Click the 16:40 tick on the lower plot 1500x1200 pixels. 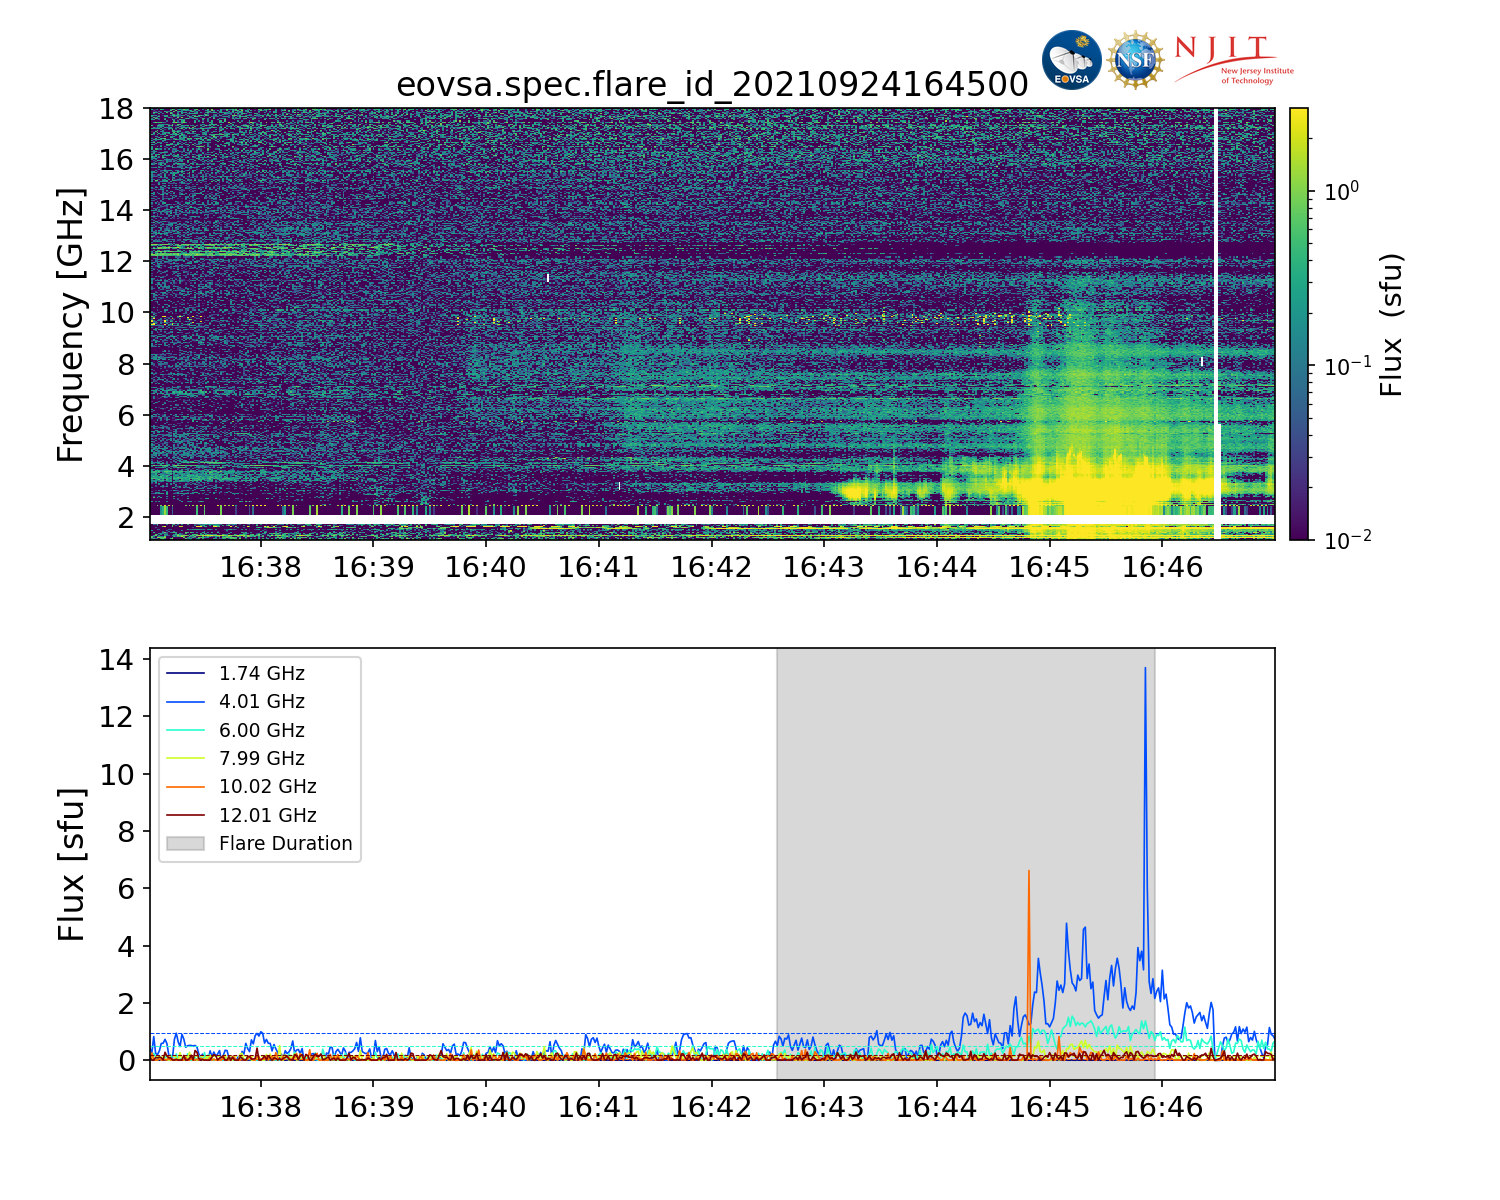486,1108
